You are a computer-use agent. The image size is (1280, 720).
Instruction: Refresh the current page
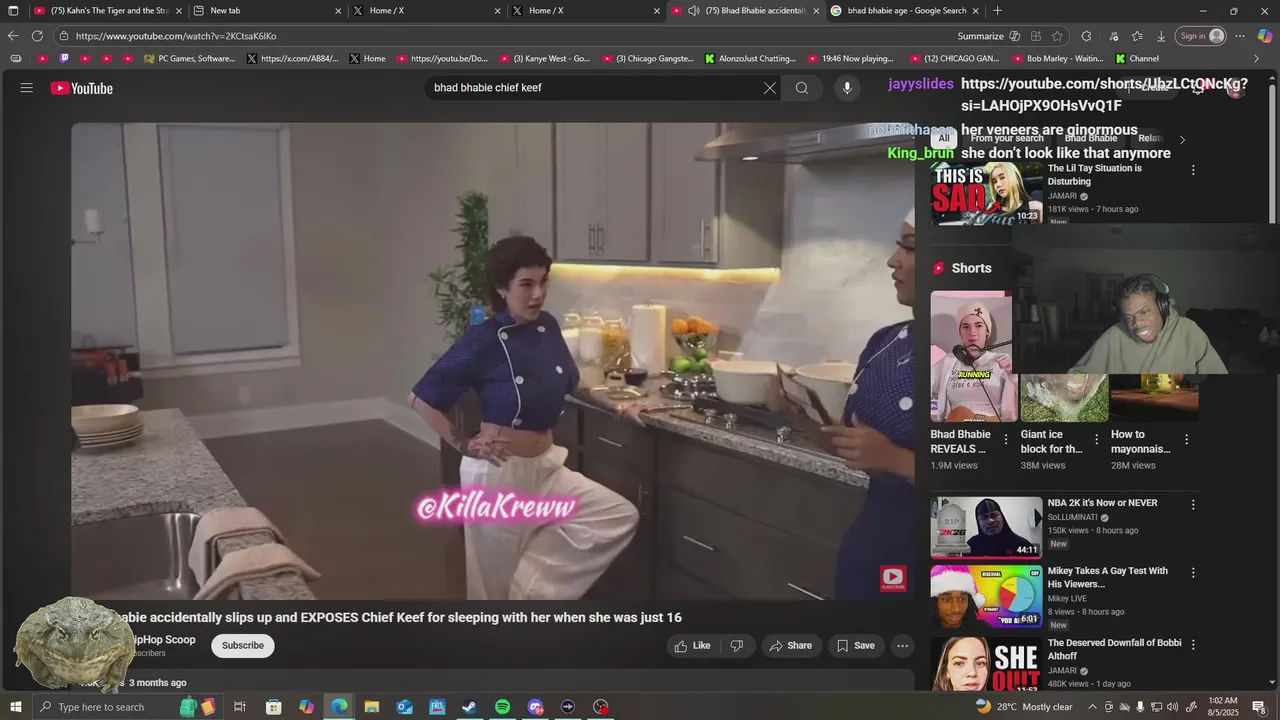point(37,36)
